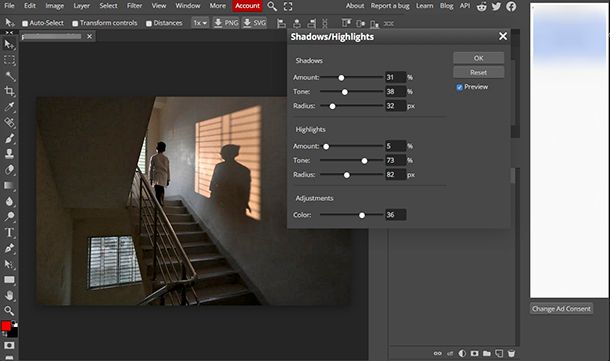Click the Change Ad Consent button

pos(561,308)
